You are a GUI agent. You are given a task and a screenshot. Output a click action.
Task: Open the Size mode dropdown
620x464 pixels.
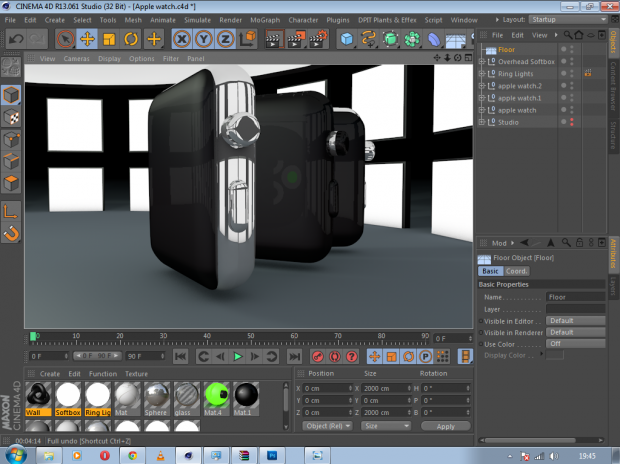pos(386,426)
